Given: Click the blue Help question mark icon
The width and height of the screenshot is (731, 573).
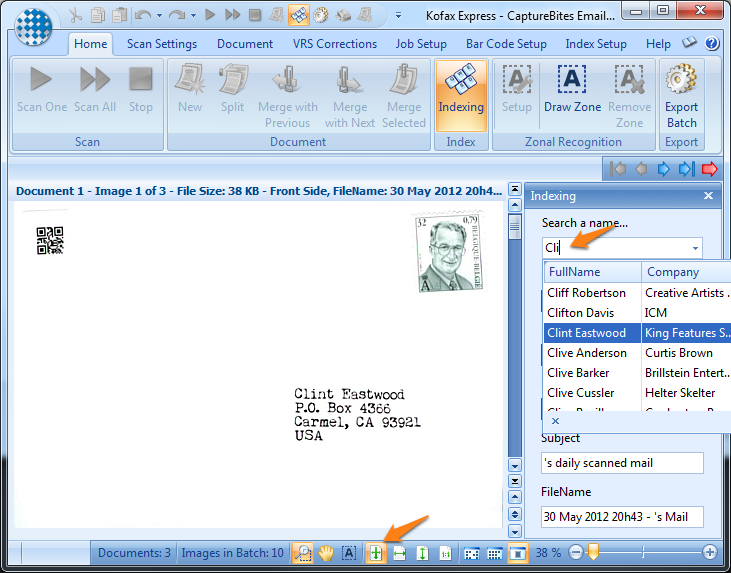Looking at the screenshot, I should click(712, 43).
